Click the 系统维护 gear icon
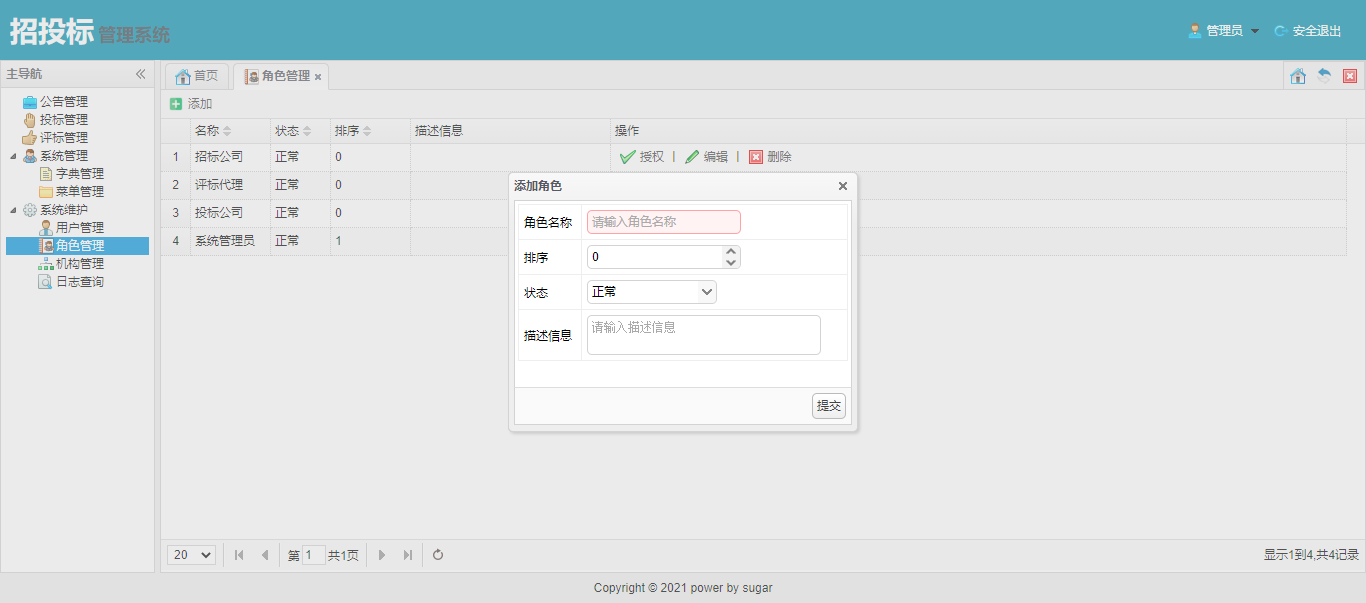The image size is (1366, 603). (30, 209)
